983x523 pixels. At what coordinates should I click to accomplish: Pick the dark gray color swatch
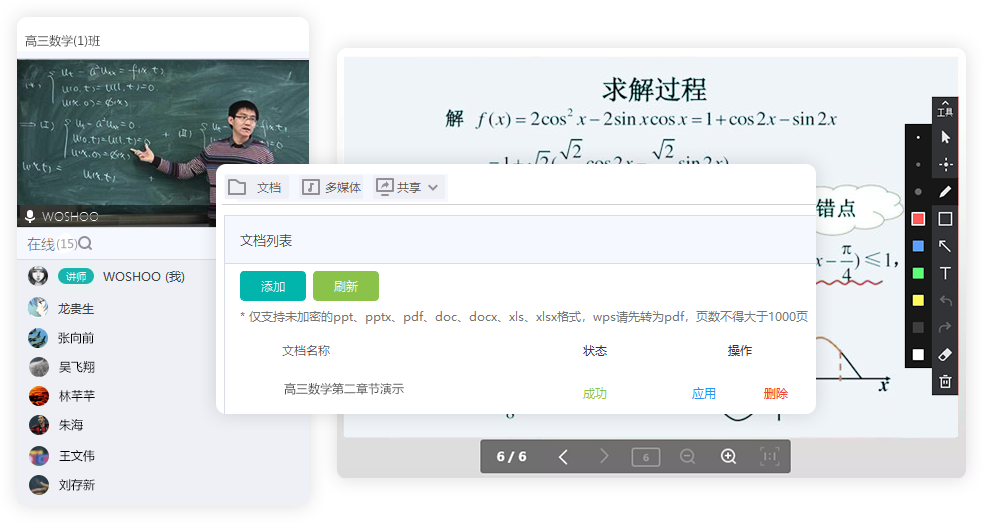[x=918, y=327]
